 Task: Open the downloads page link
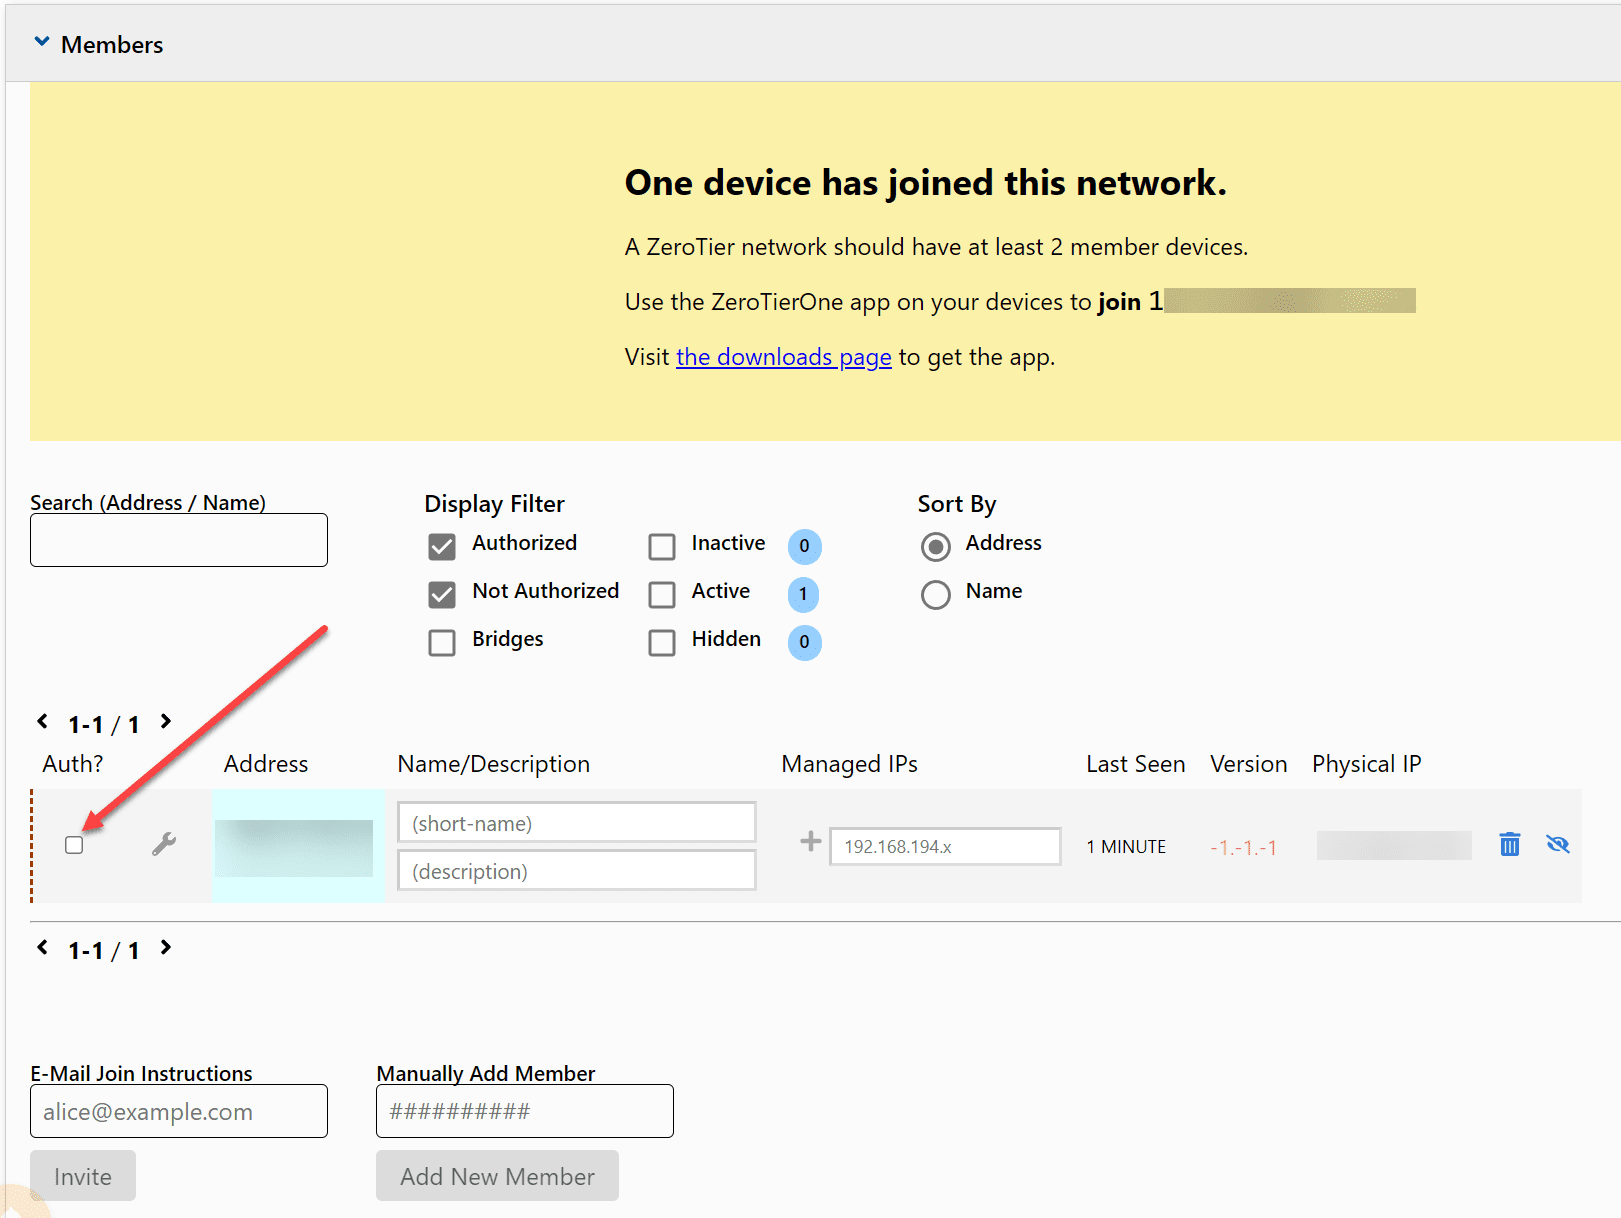[783, 357]
